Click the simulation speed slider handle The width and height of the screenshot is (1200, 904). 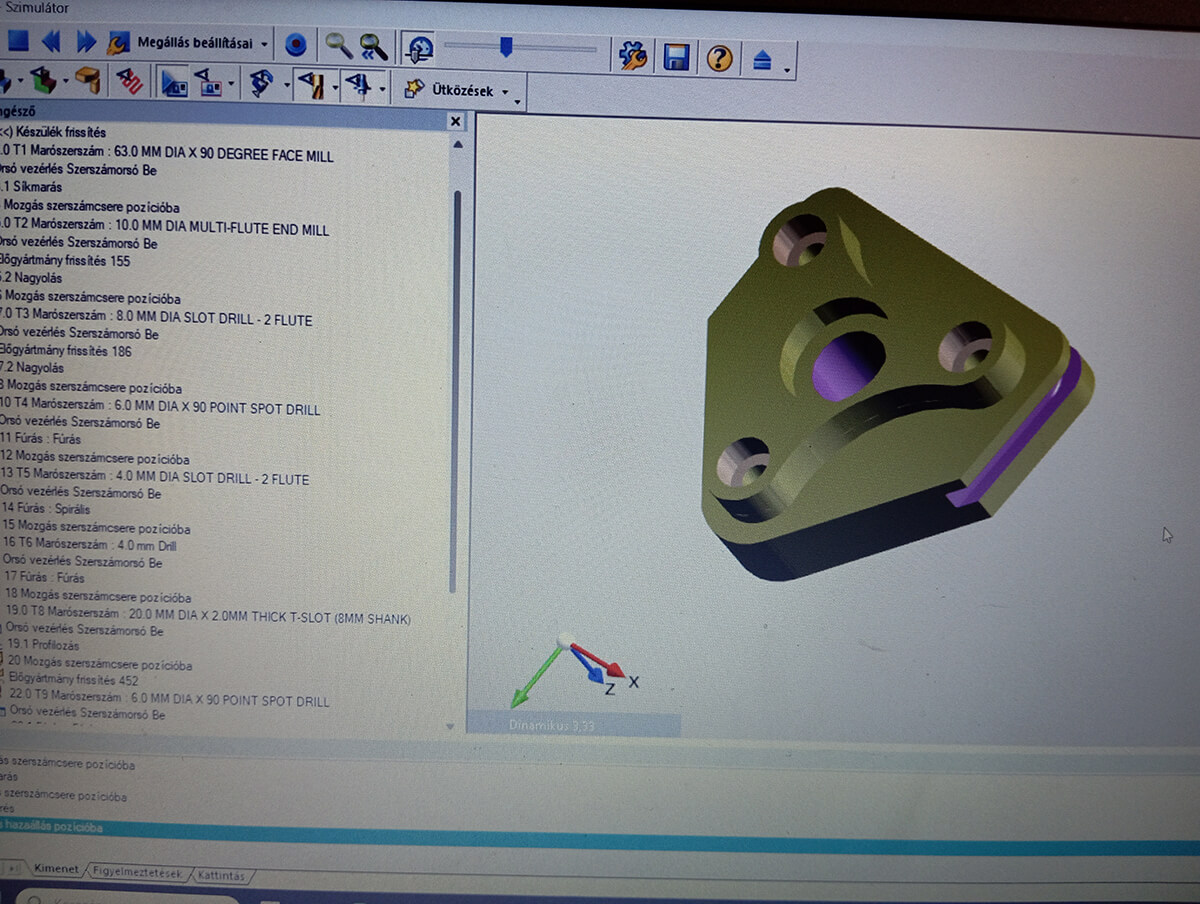pos(506,47)
